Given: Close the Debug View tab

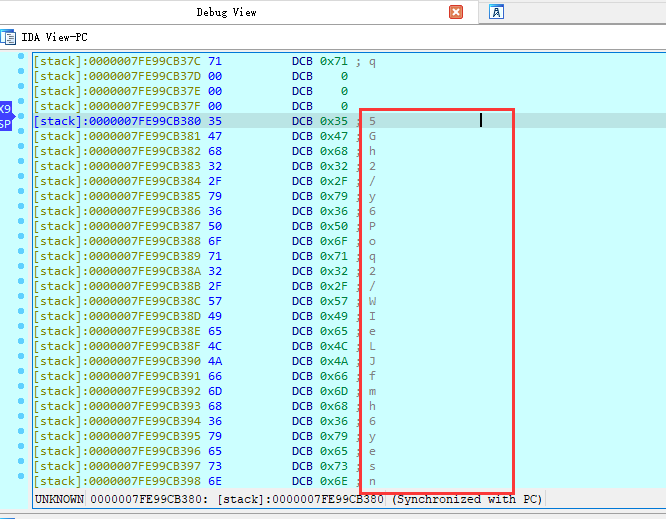Looking at the screenshot, I should 456,12.
